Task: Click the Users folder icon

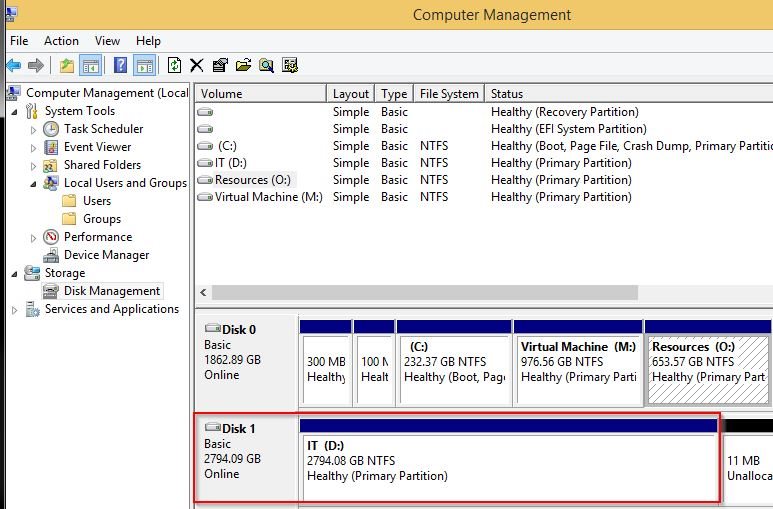Action: (69, 201)
